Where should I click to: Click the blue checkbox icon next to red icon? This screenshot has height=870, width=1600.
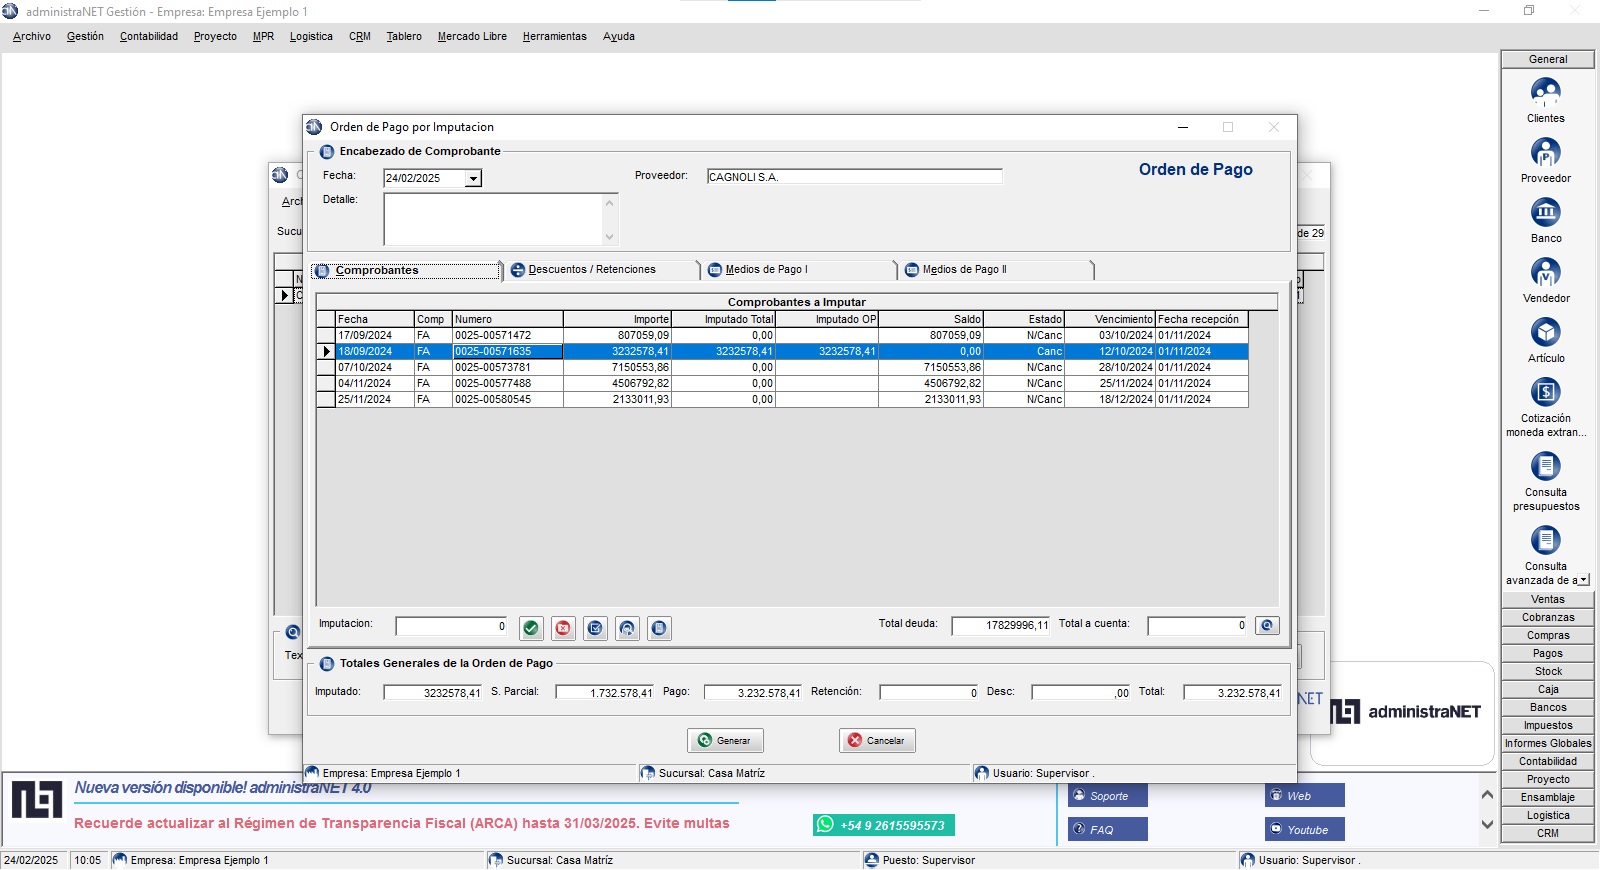click(595, 628)
